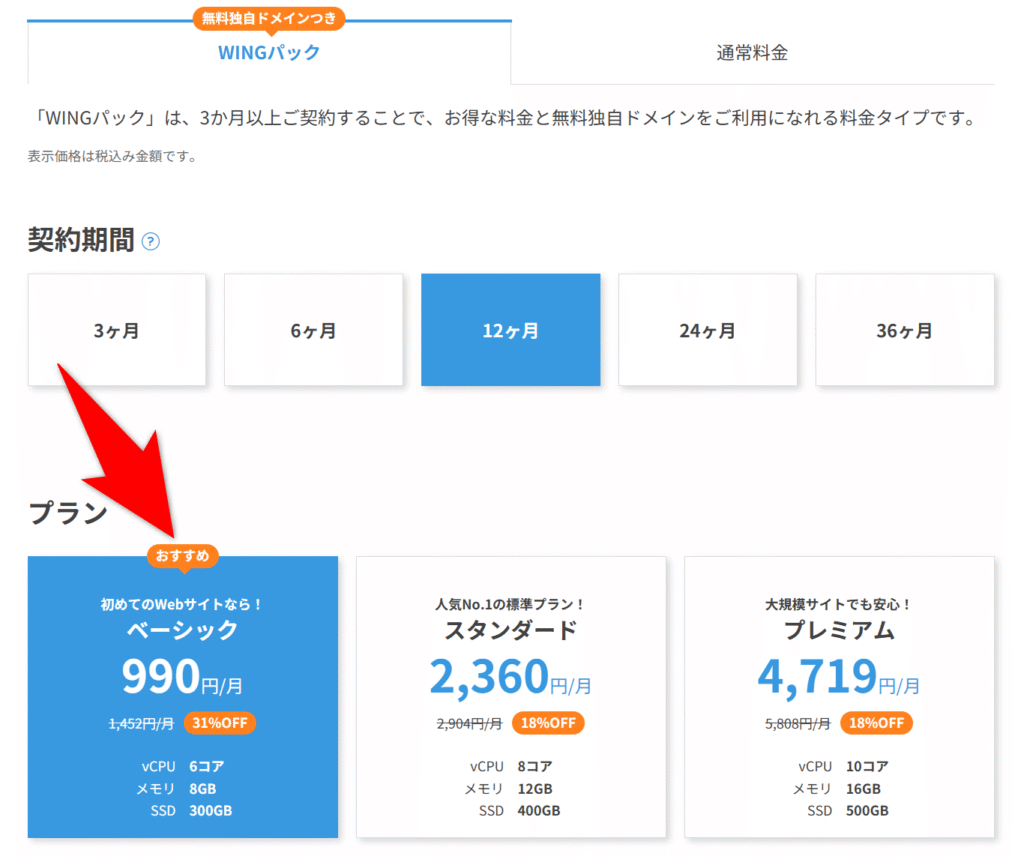Screen dimensions: 1024x856
Task: Click the 無料独自ドメインつき badge
Action: point(269,18)
